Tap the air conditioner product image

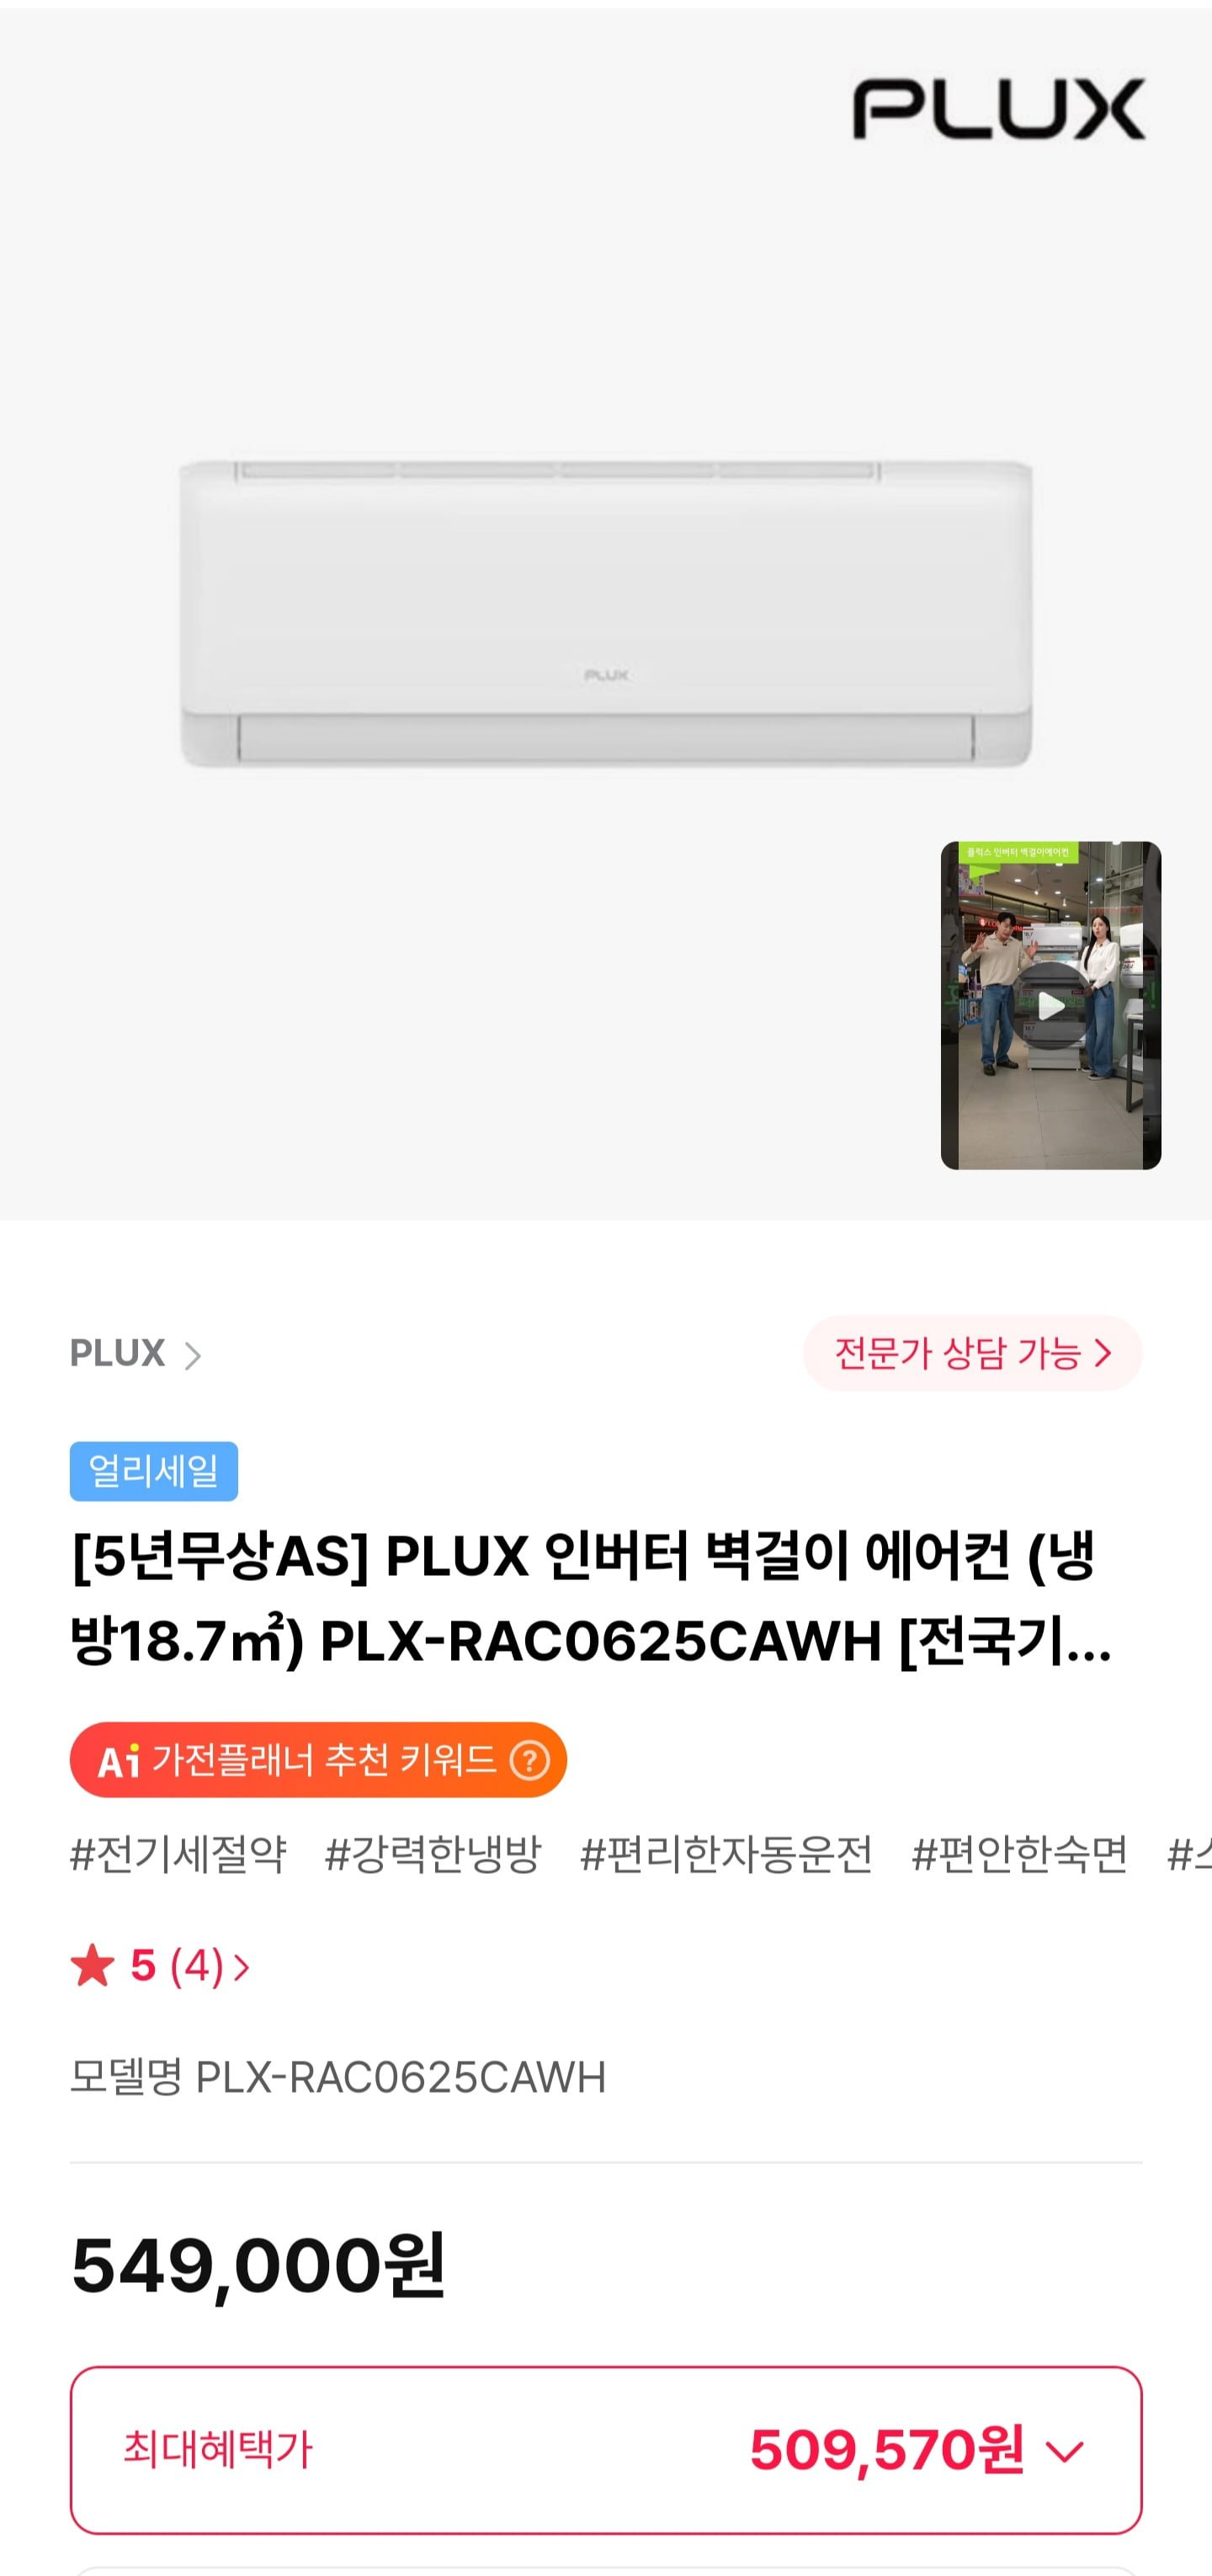pos(606,613)
